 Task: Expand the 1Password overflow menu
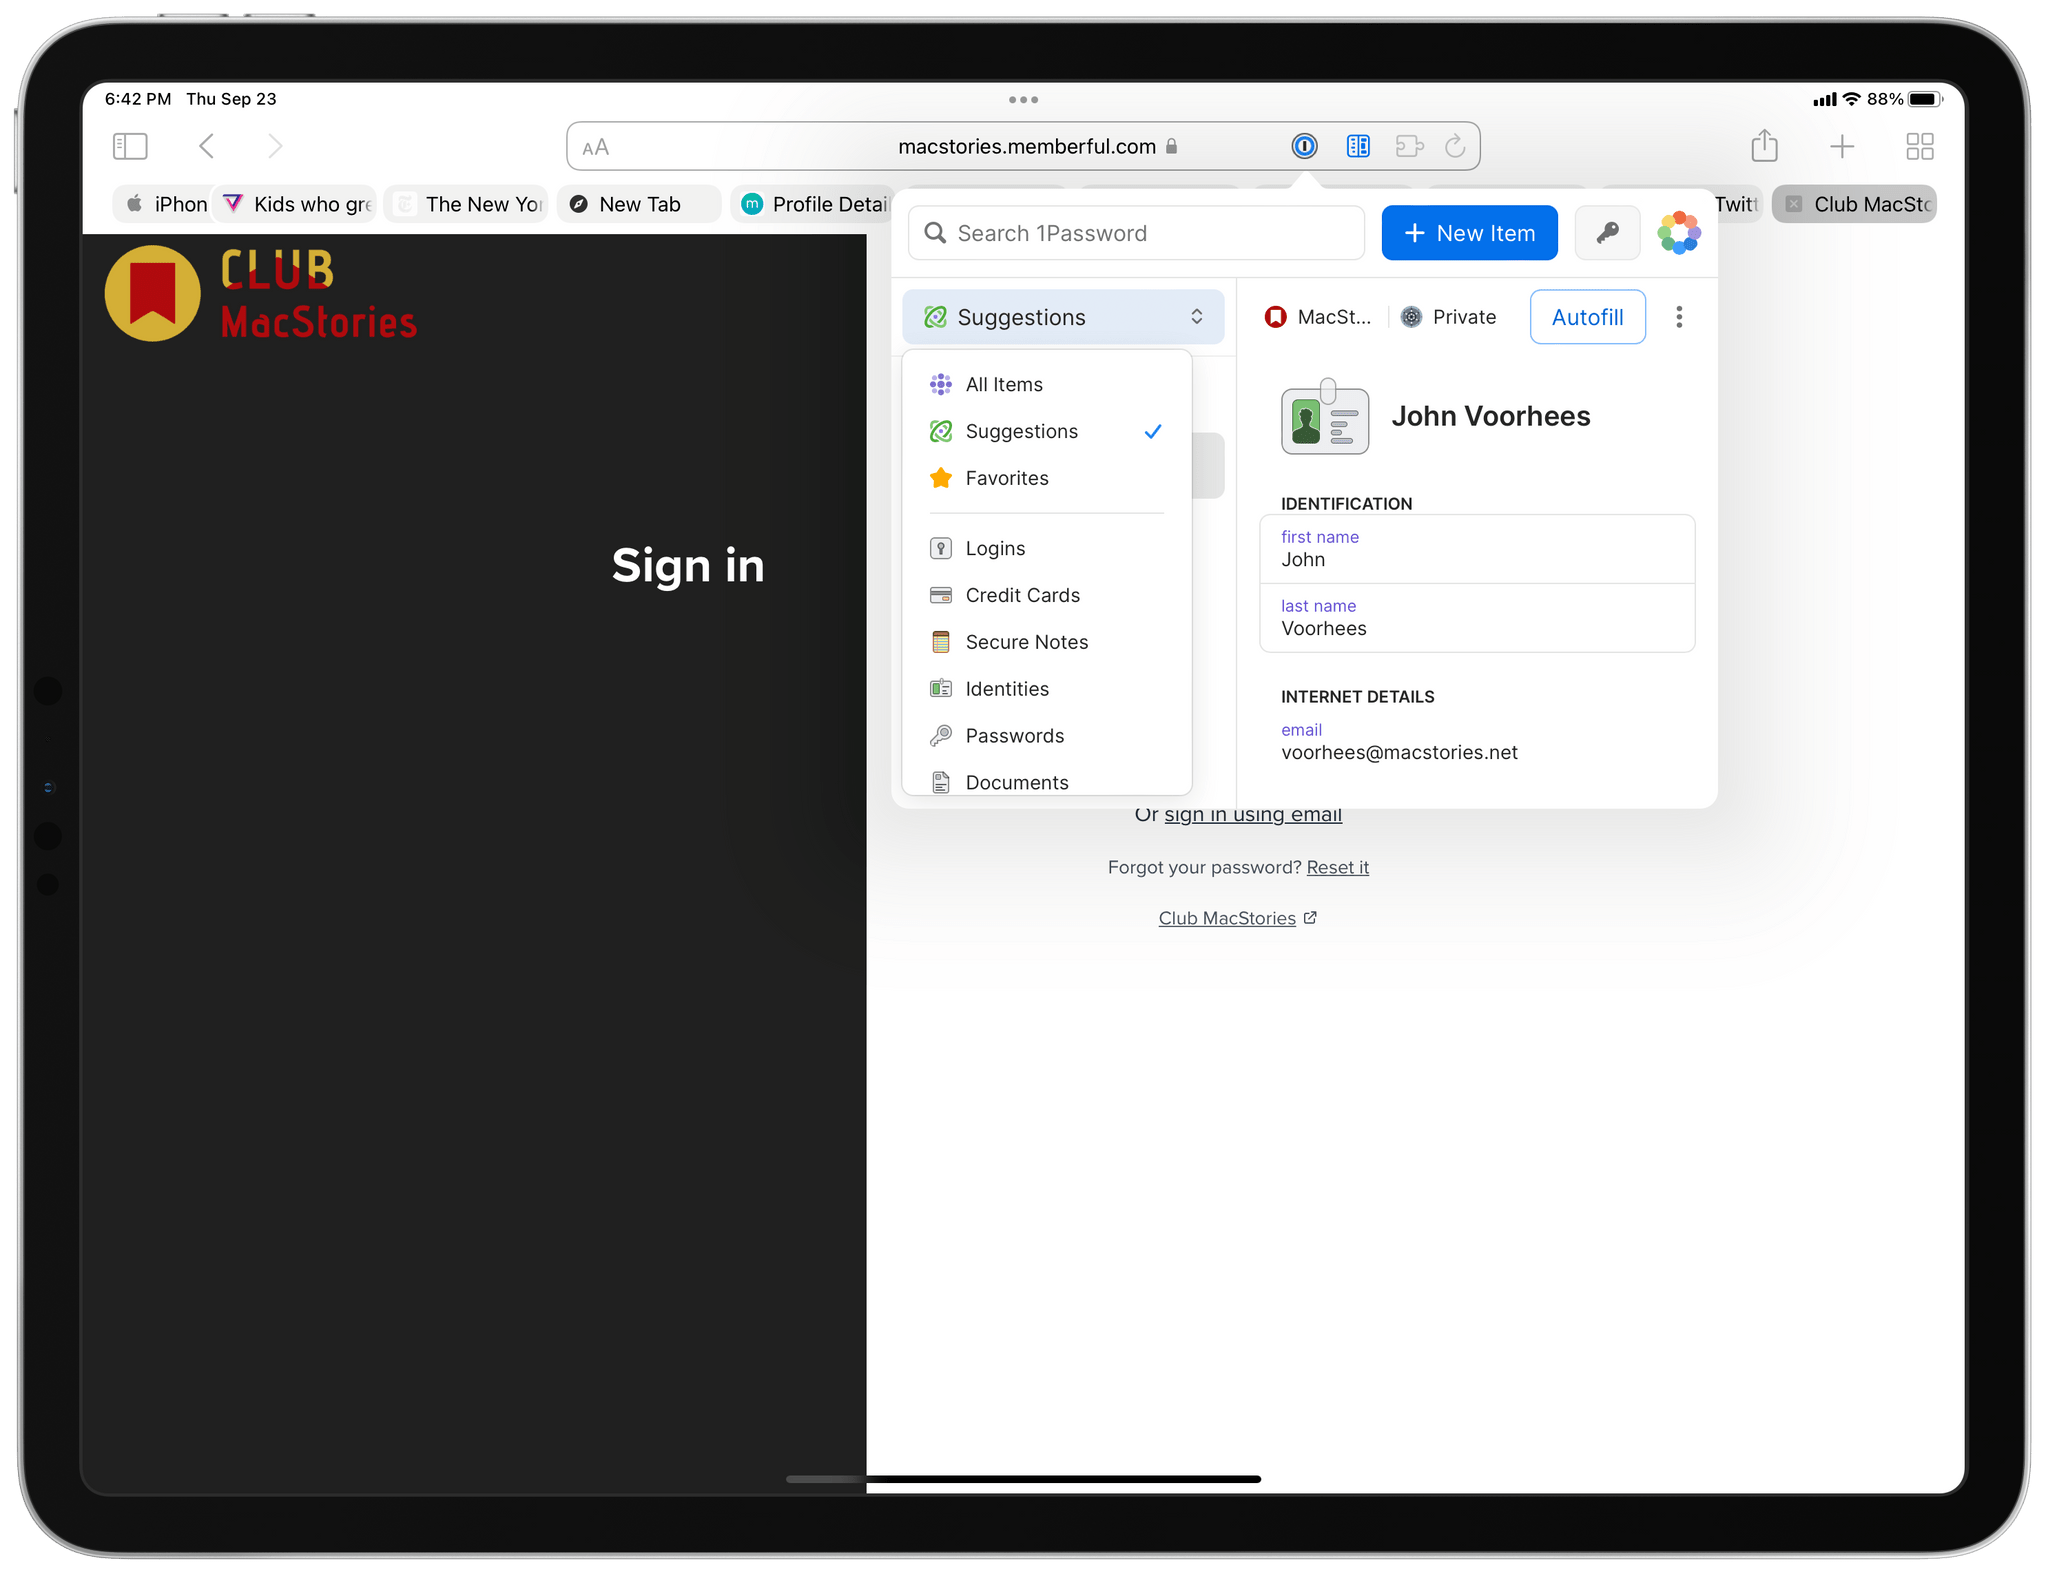[1680, 316]
